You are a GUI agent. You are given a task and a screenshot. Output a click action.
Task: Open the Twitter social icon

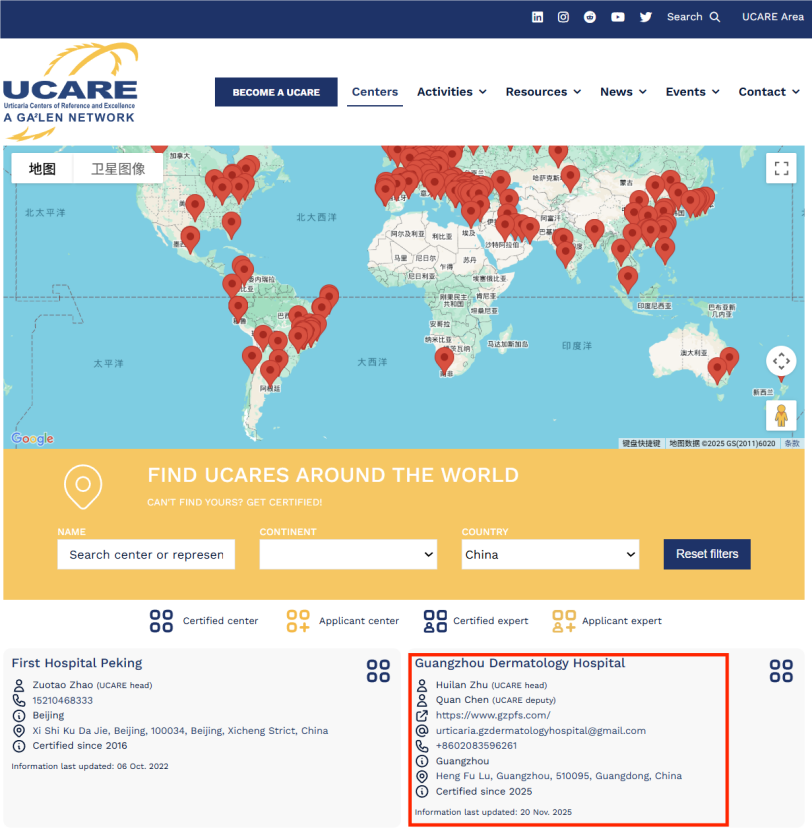[x=646, y=17]
